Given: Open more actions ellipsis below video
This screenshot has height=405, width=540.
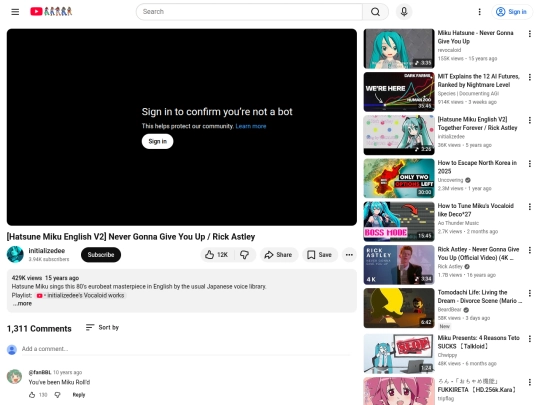Looking at the screenshot, I should pos(349,255).
